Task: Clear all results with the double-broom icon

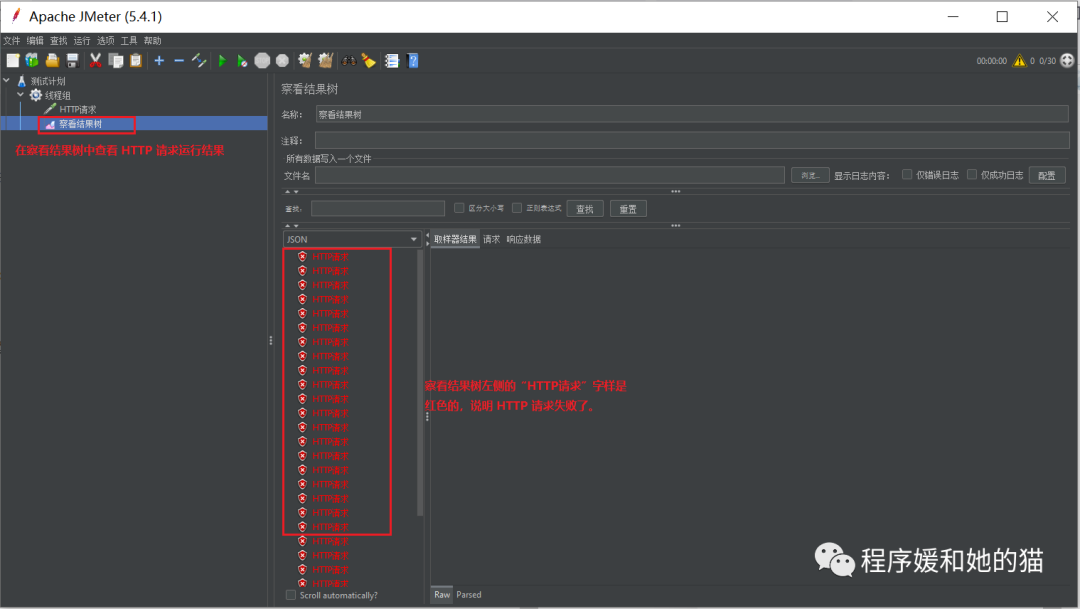Action: pyautogui.click(x=325, y=61)
